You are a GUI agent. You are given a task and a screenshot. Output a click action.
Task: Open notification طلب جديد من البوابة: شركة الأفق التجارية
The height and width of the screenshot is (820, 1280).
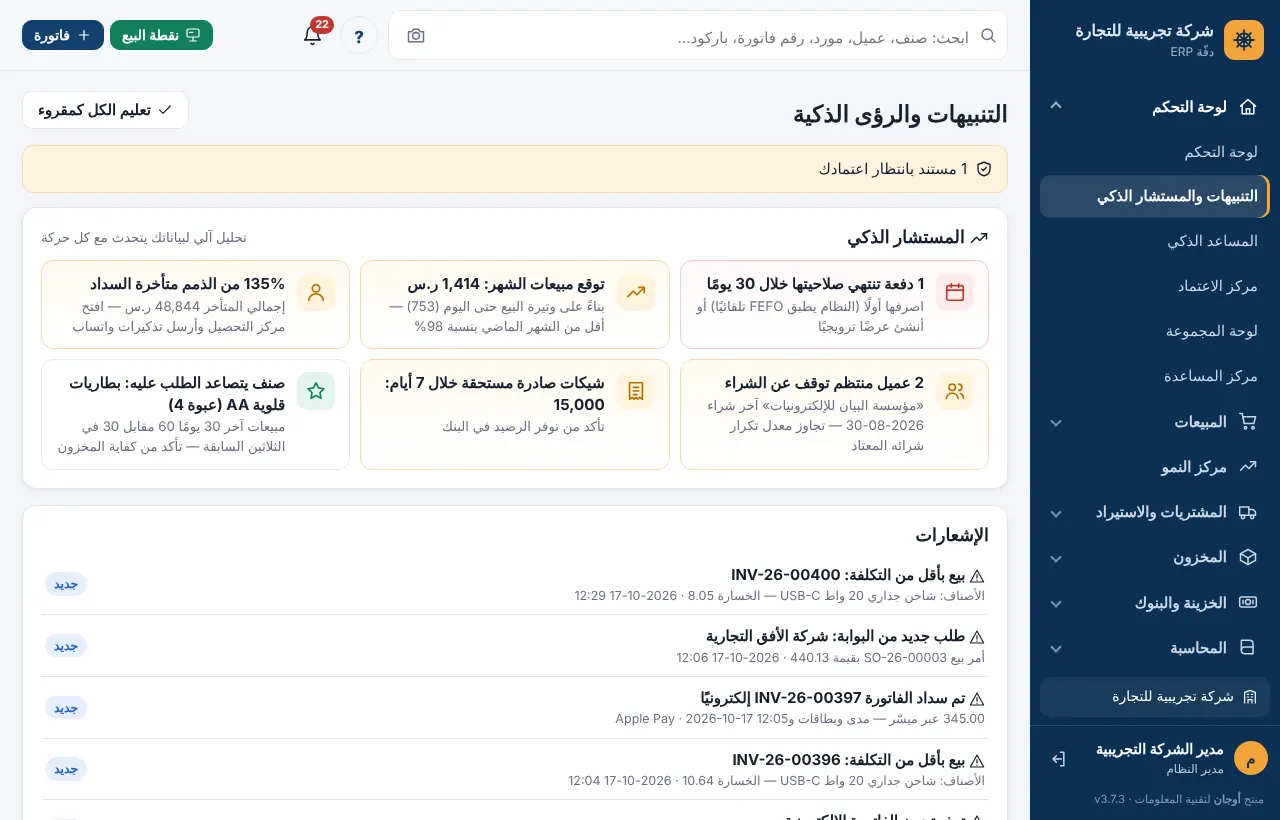tap(515, 646)
